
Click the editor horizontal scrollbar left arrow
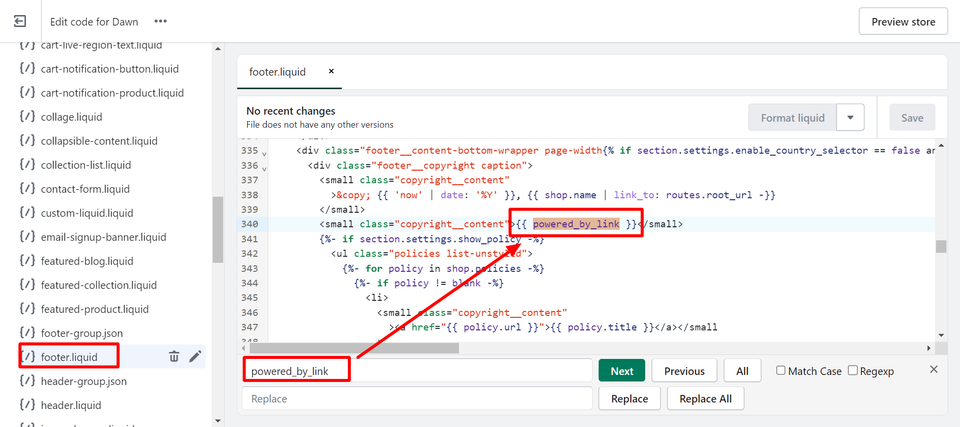point(242,347)
